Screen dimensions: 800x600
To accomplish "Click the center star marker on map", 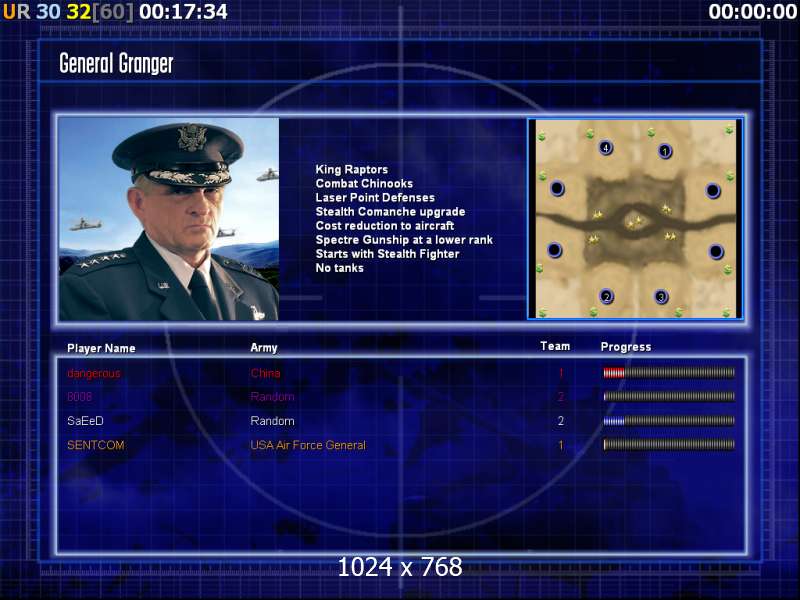I will (x=635, y=222).
